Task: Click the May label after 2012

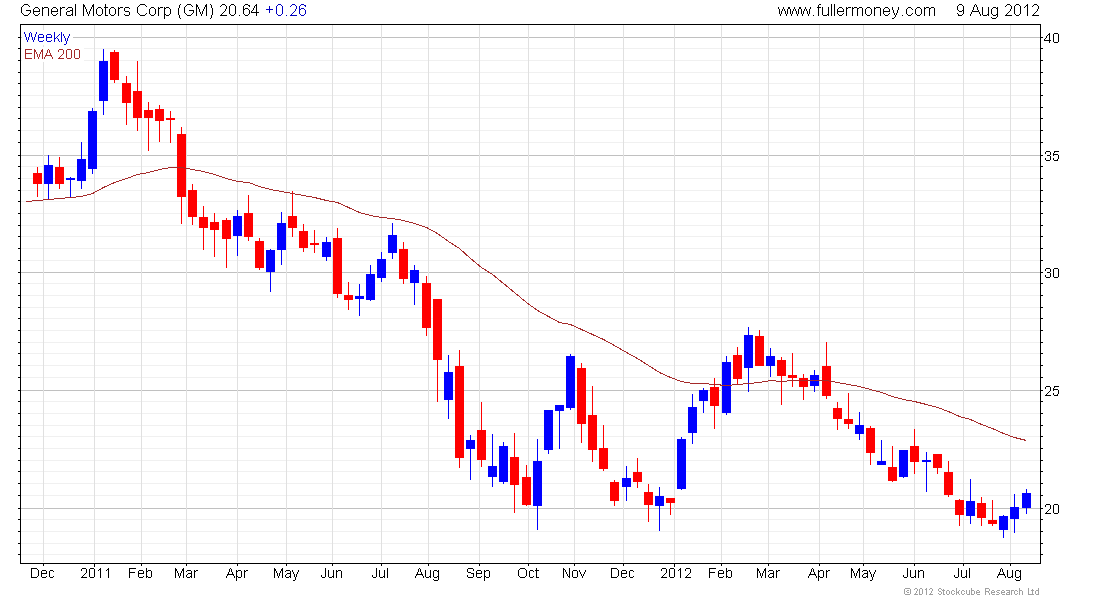Action: point(863,573)
